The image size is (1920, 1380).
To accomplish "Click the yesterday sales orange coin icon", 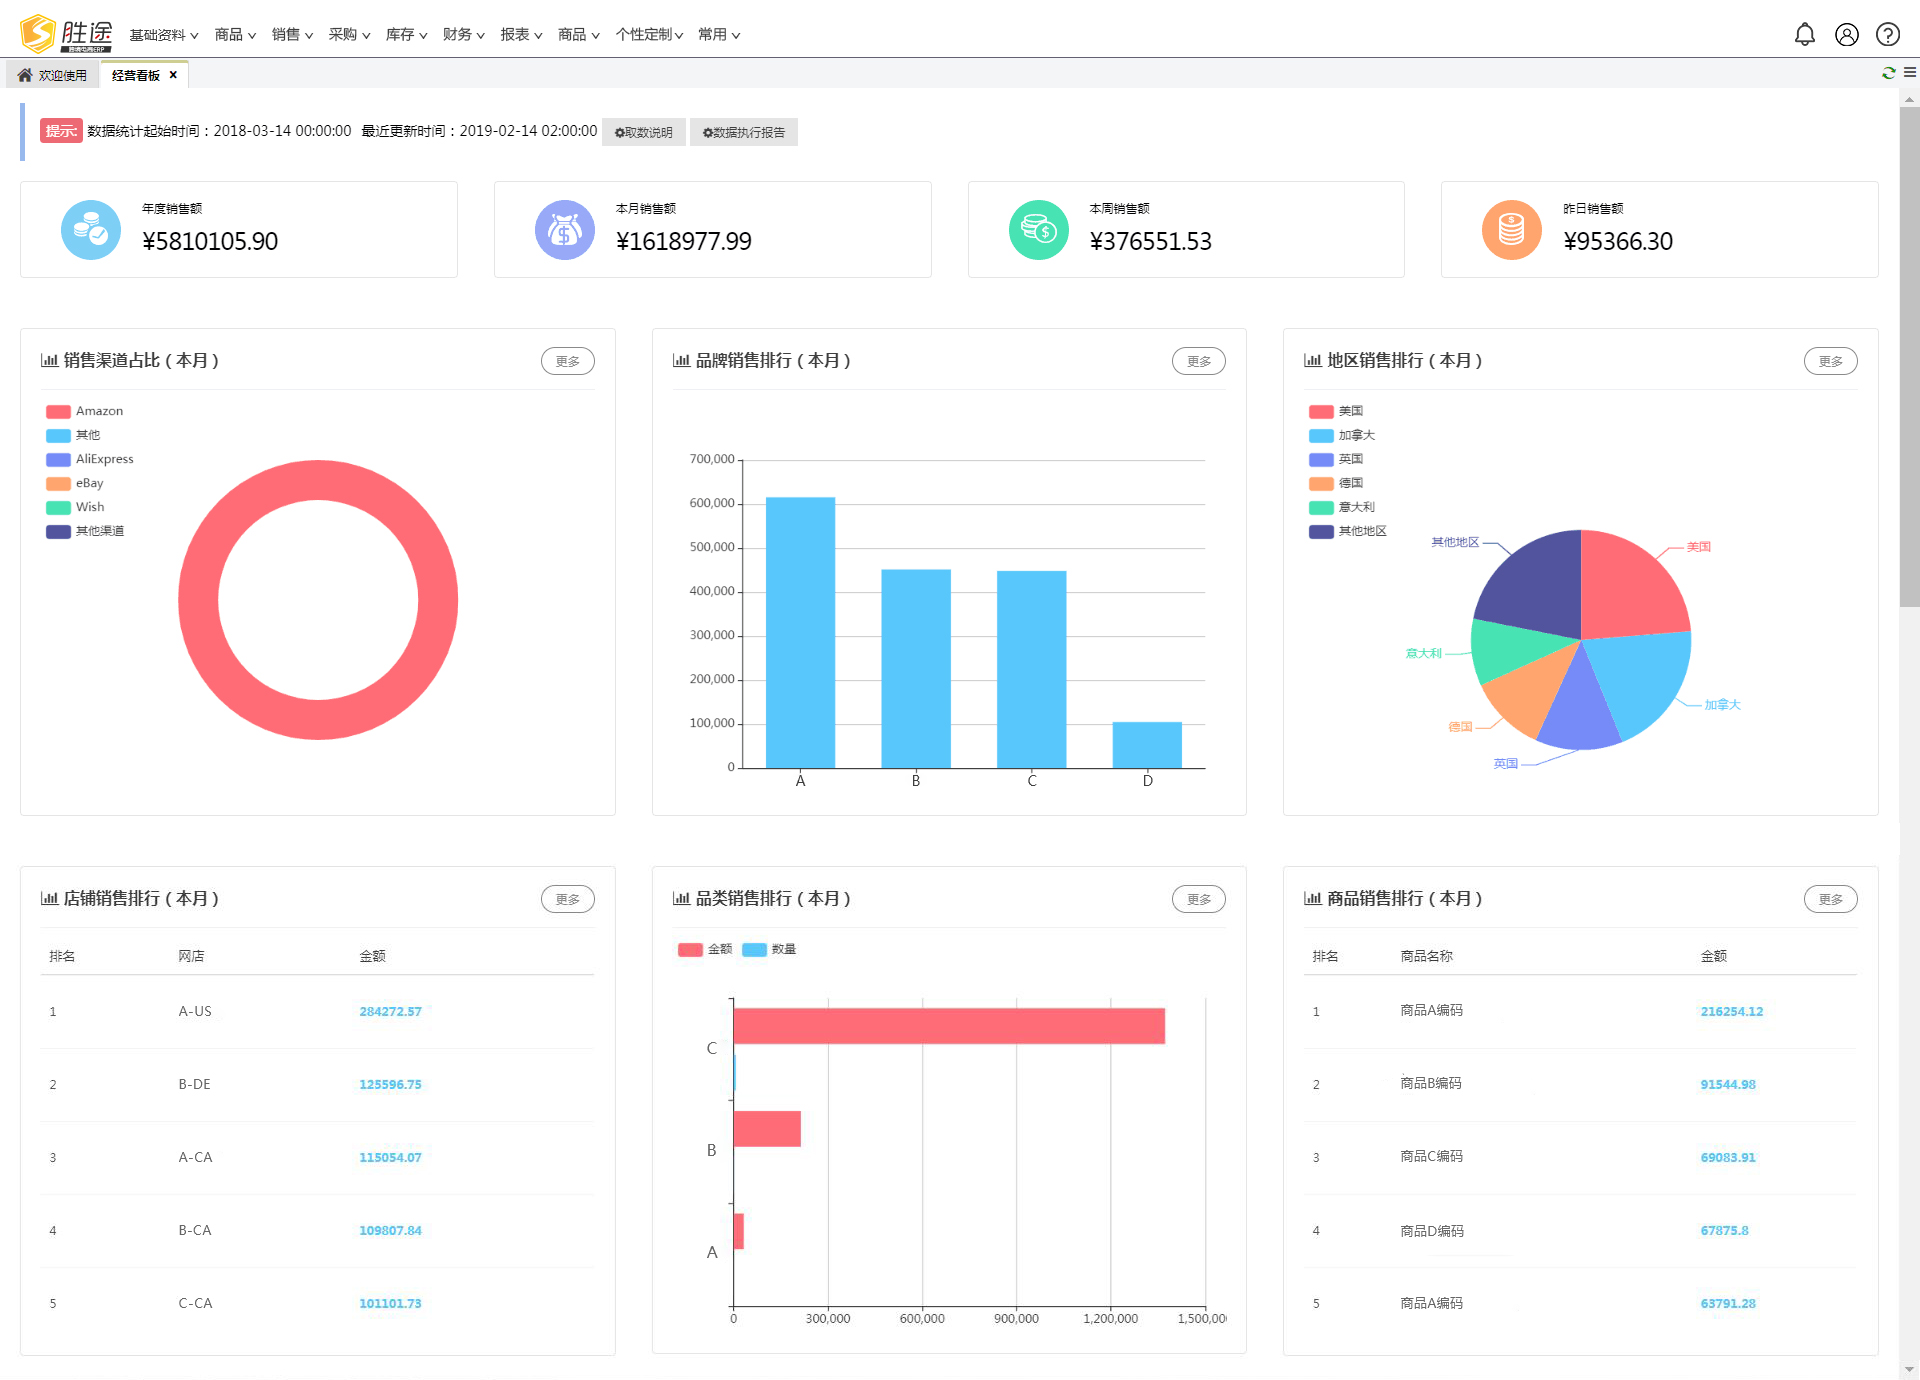I will click(1511, 230).
